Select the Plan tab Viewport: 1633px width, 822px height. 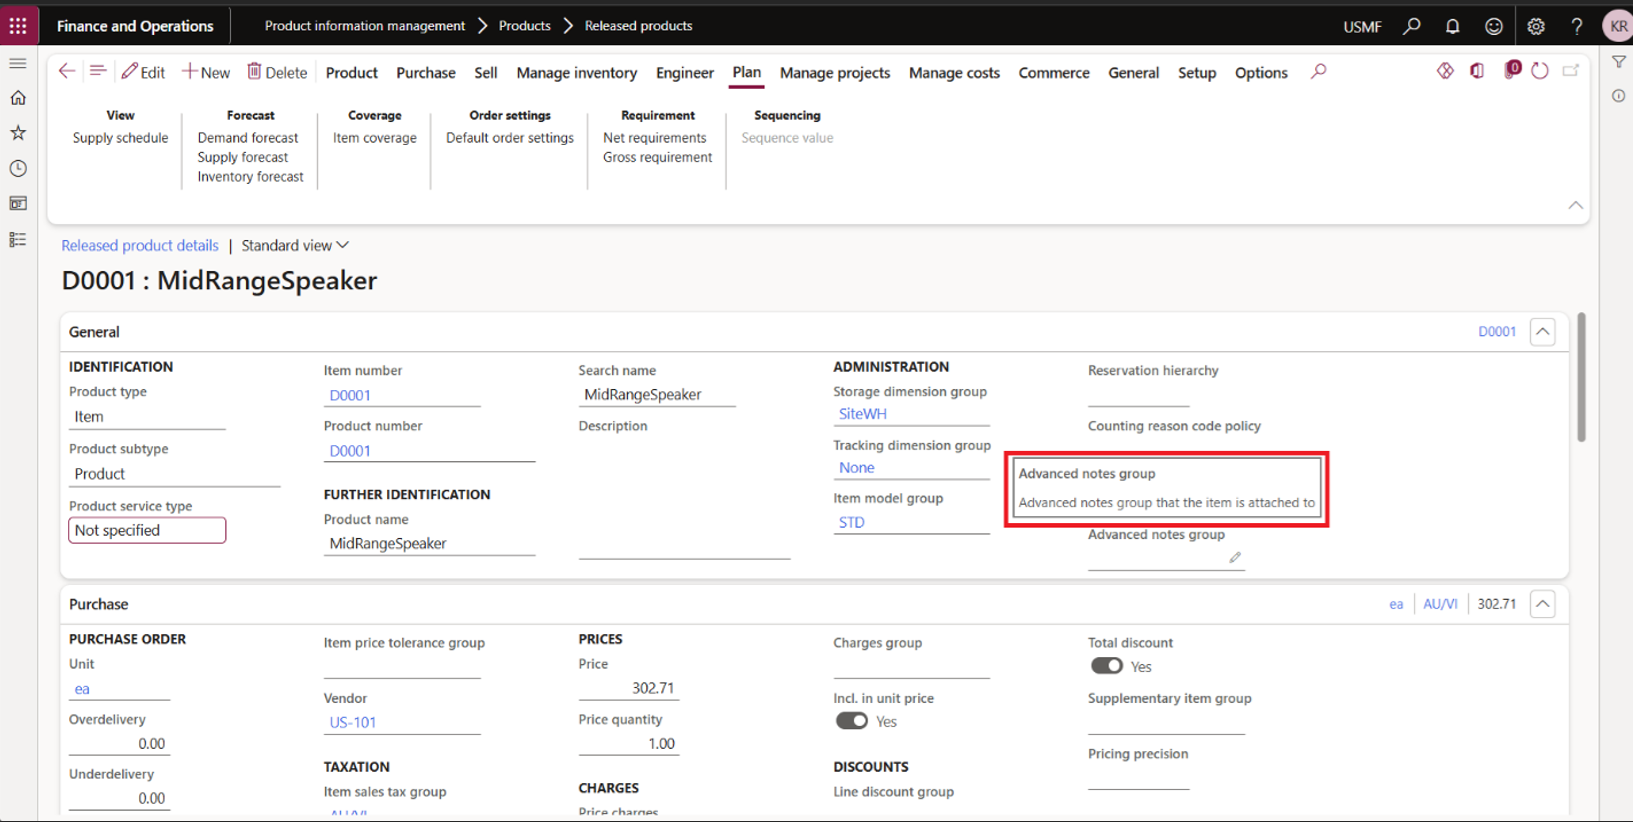[746, 72]
